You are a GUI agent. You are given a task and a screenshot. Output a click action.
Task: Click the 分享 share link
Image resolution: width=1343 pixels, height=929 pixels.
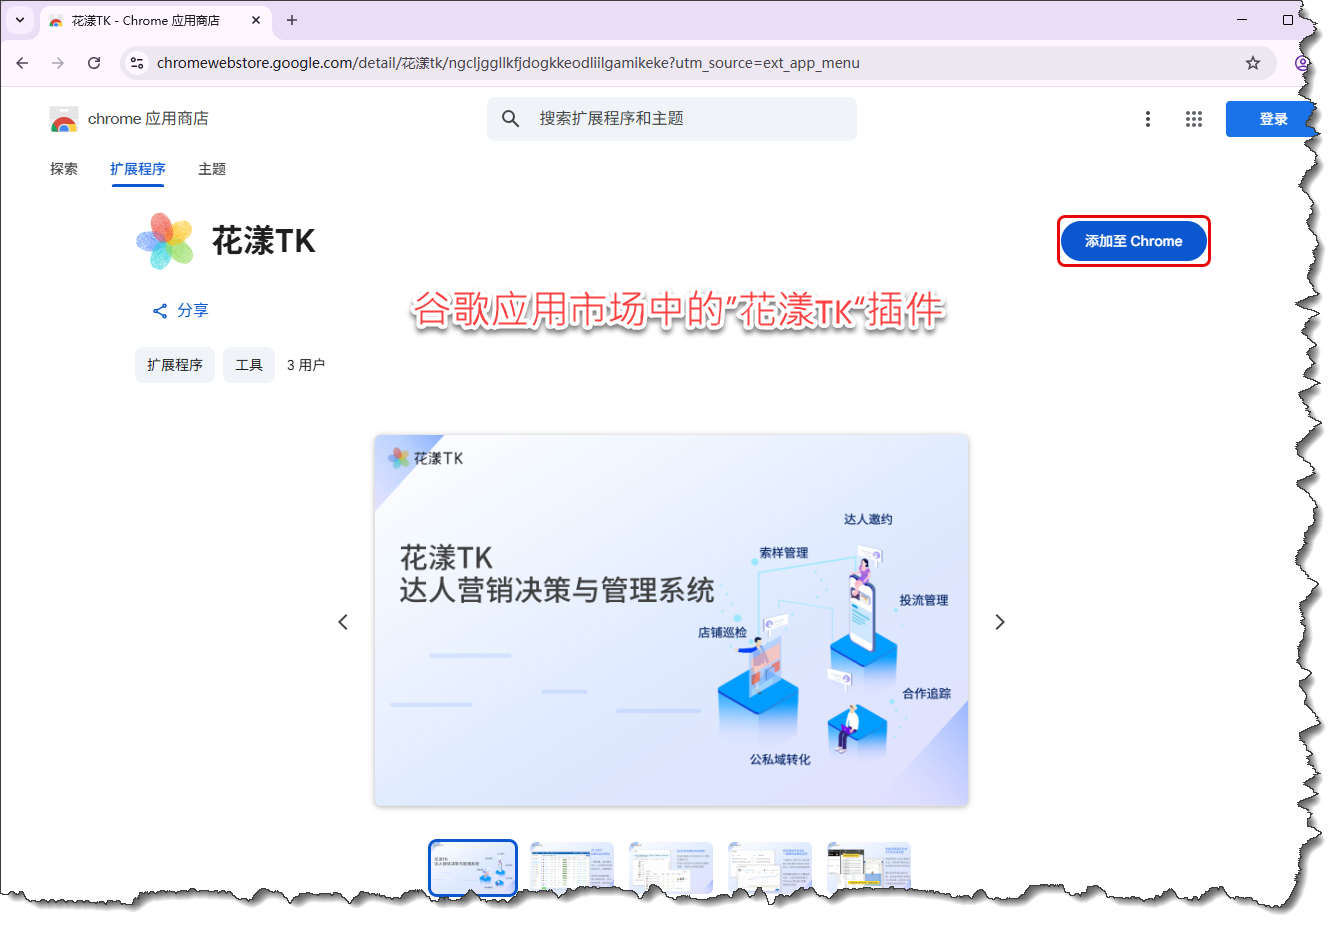coord(181,310)
